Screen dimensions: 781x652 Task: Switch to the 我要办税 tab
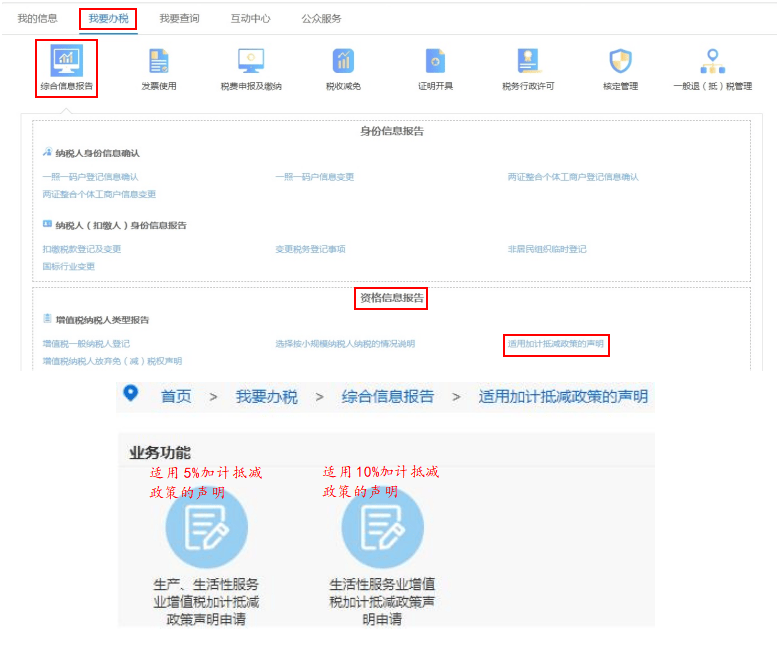(x=108, y=19)
